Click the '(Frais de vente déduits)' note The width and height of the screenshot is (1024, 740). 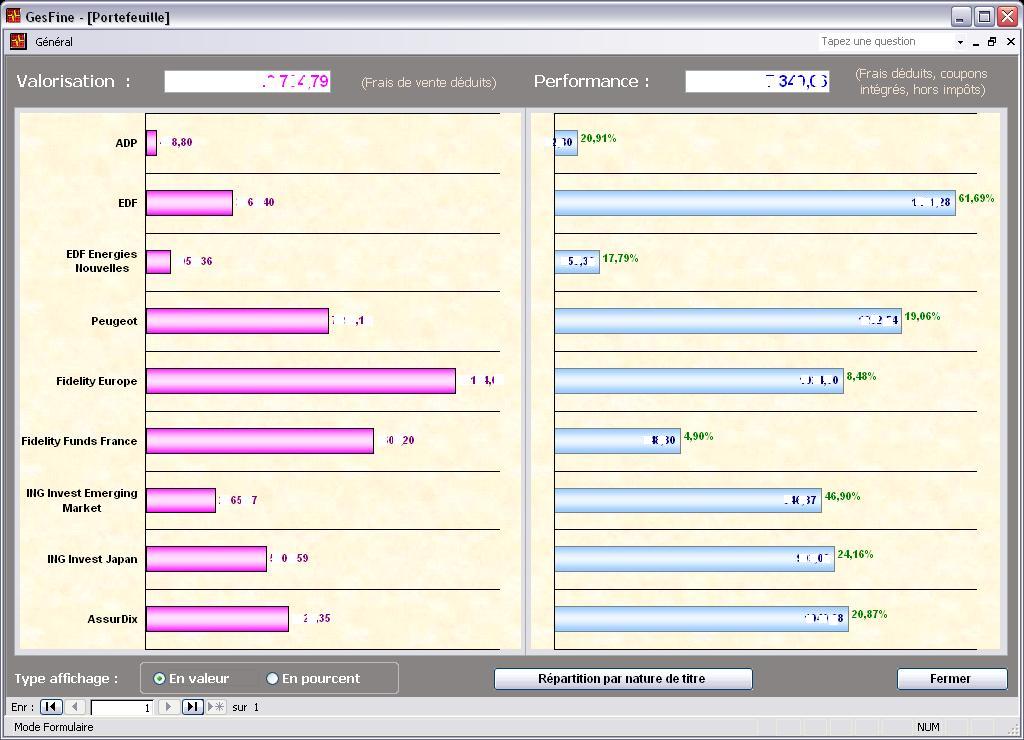[x=428, y=82]
